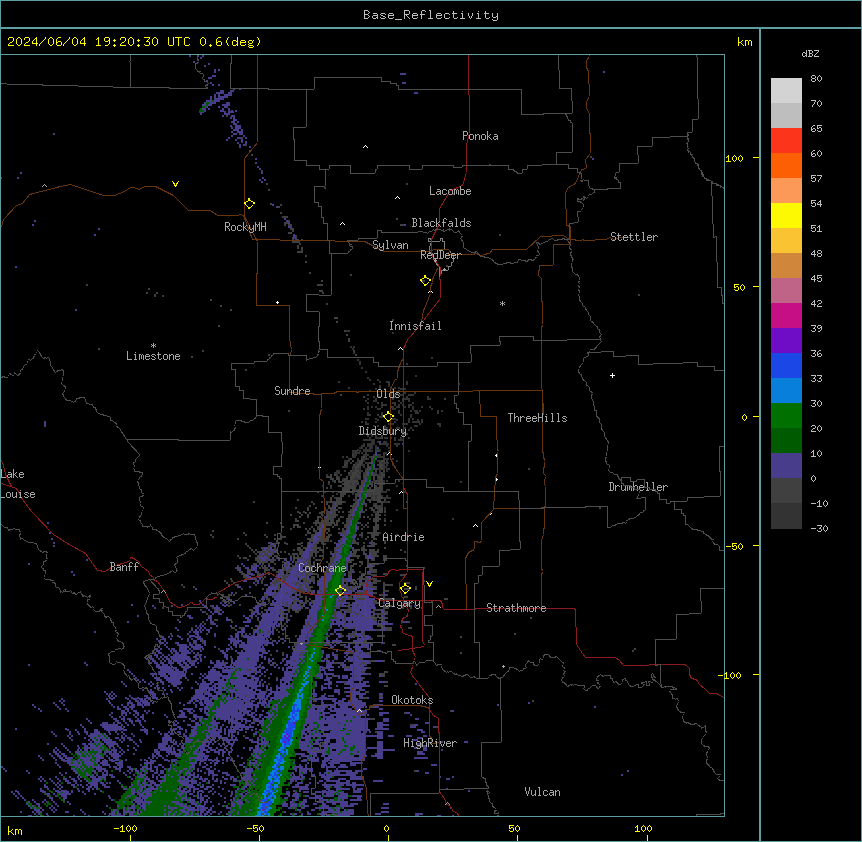Click the Olds label
Screen dimensions: 862x842
(x=388, y=394)
